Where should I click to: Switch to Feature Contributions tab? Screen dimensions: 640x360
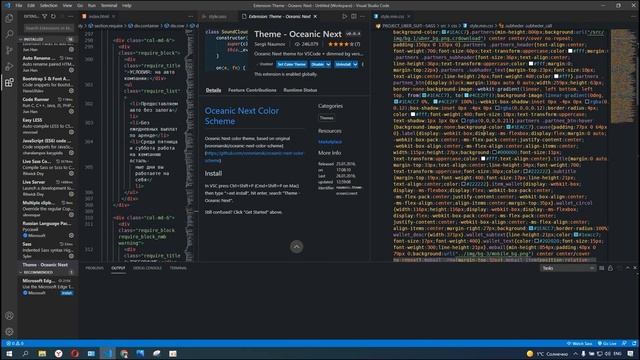(x=252, y=90)
